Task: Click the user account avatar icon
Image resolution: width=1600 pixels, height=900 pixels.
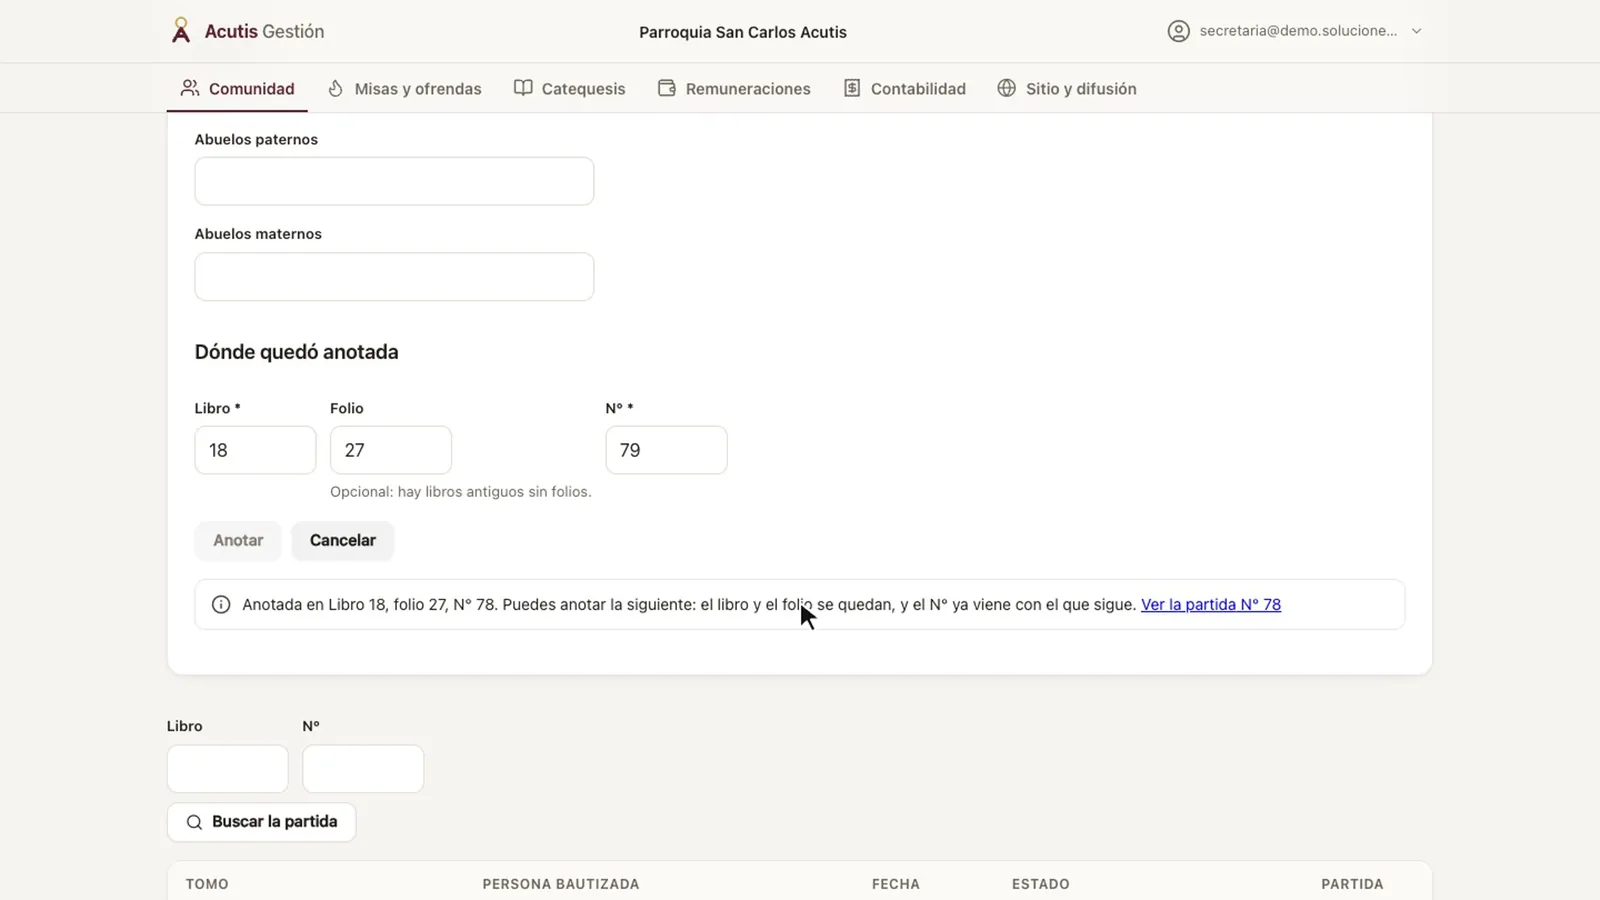Action: coord(1179,31)
